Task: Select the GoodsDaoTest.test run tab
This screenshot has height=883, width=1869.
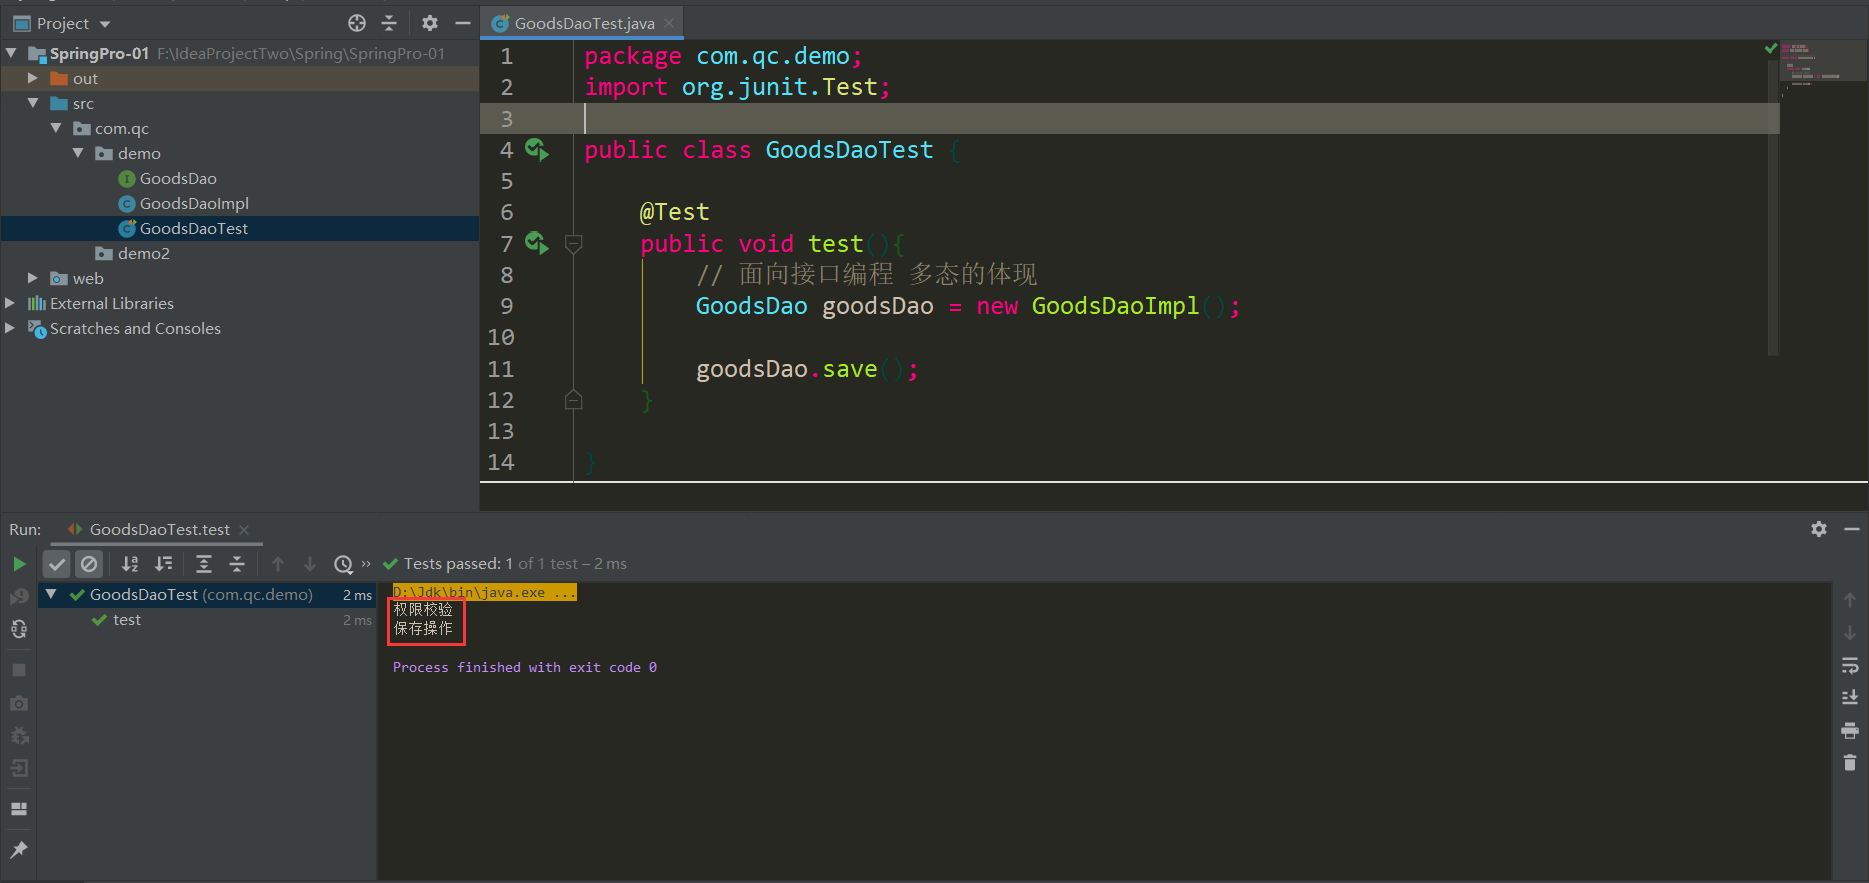Action: pyautogui.click(x=159, y=529)
